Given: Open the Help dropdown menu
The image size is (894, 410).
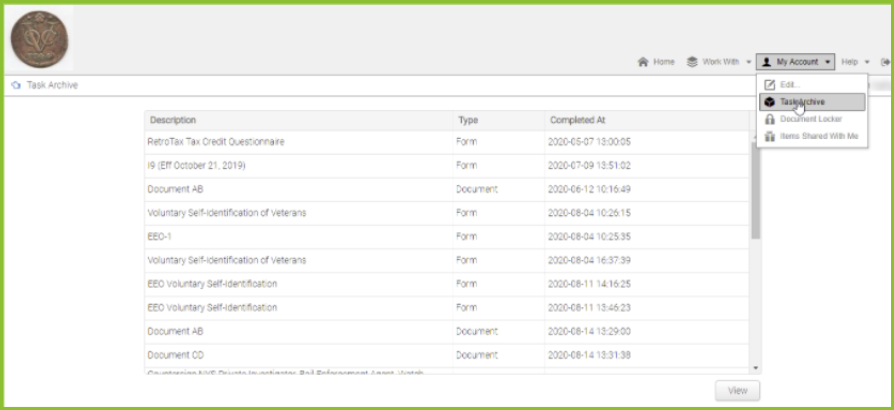Looking at the screenshot, I should pyautogui.click(x=855, y=62).
